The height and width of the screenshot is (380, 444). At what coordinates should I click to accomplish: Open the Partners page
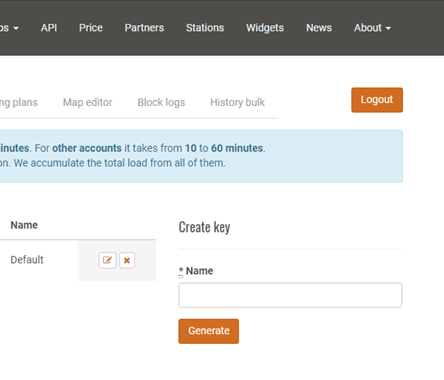tap(144, 28)
